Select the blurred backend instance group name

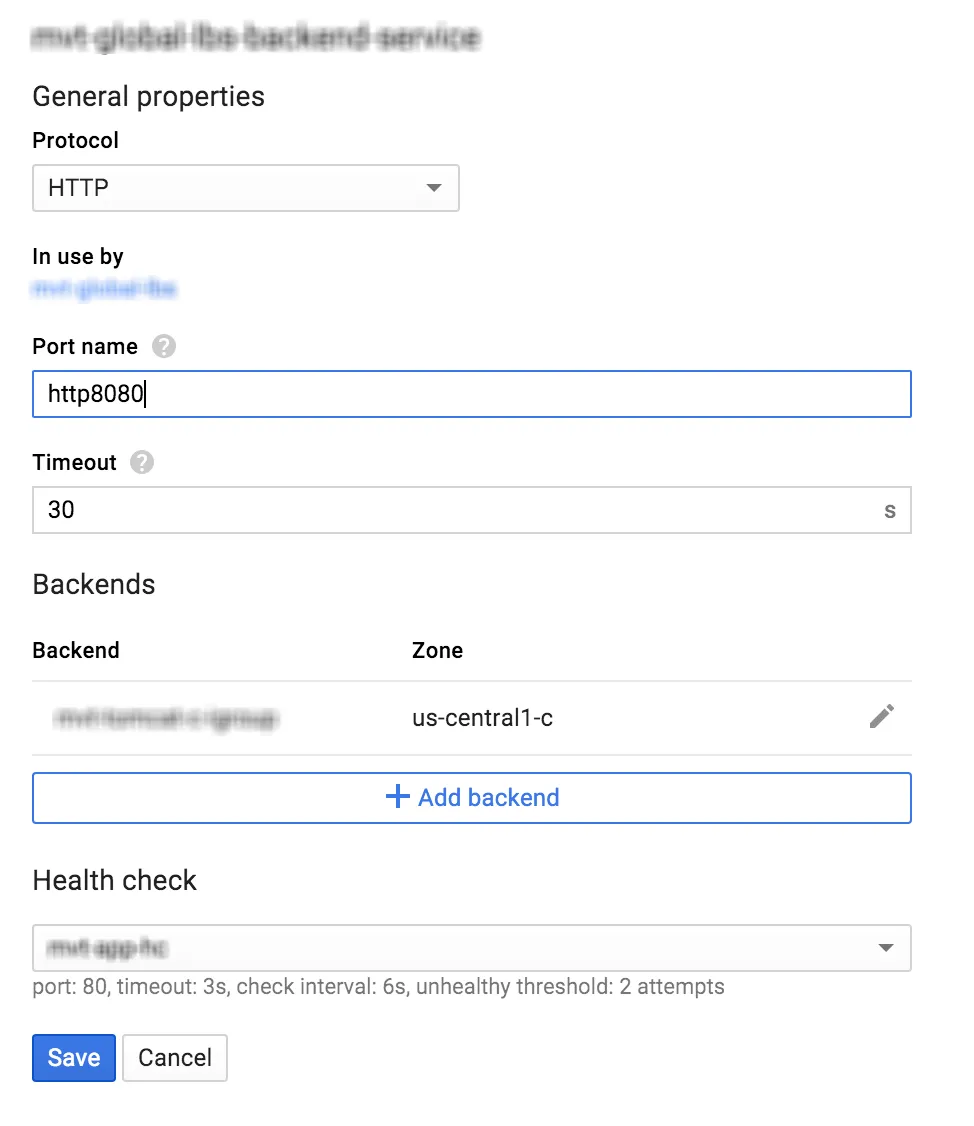point(166,718)
